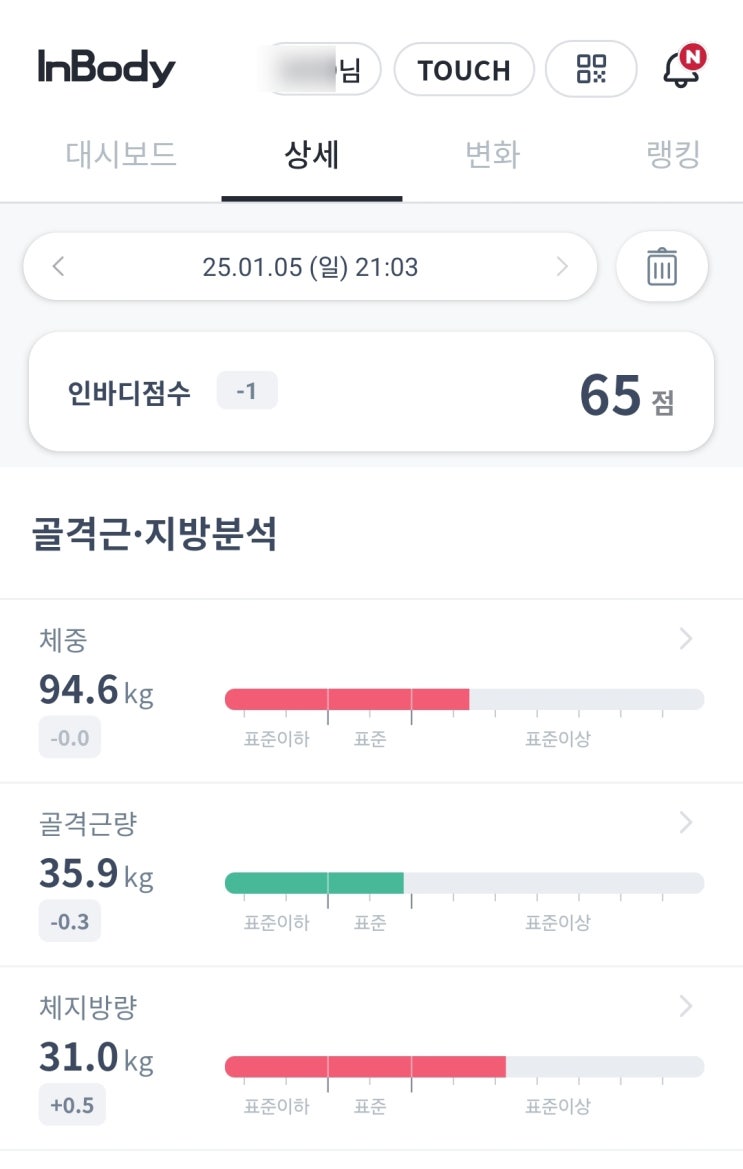Expand 골격근량 detail chevron
743x1169 pixels.
[686, 822]
